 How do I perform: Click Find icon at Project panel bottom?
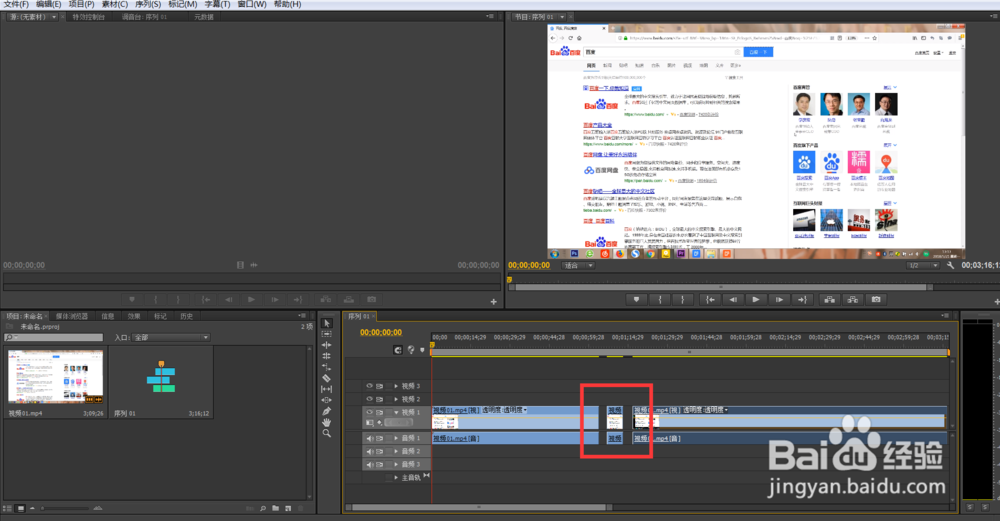(263, 508)
